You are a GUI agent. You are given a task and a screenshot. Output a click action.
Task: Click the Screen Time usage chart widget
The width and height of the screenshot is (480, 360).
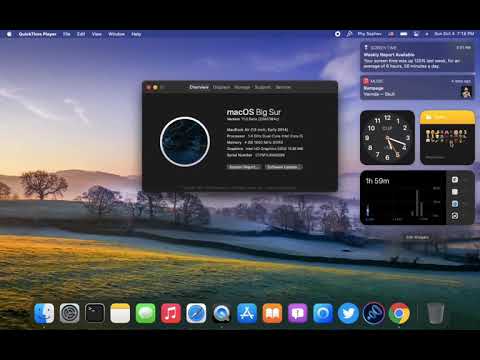click(x=417, y=198)
